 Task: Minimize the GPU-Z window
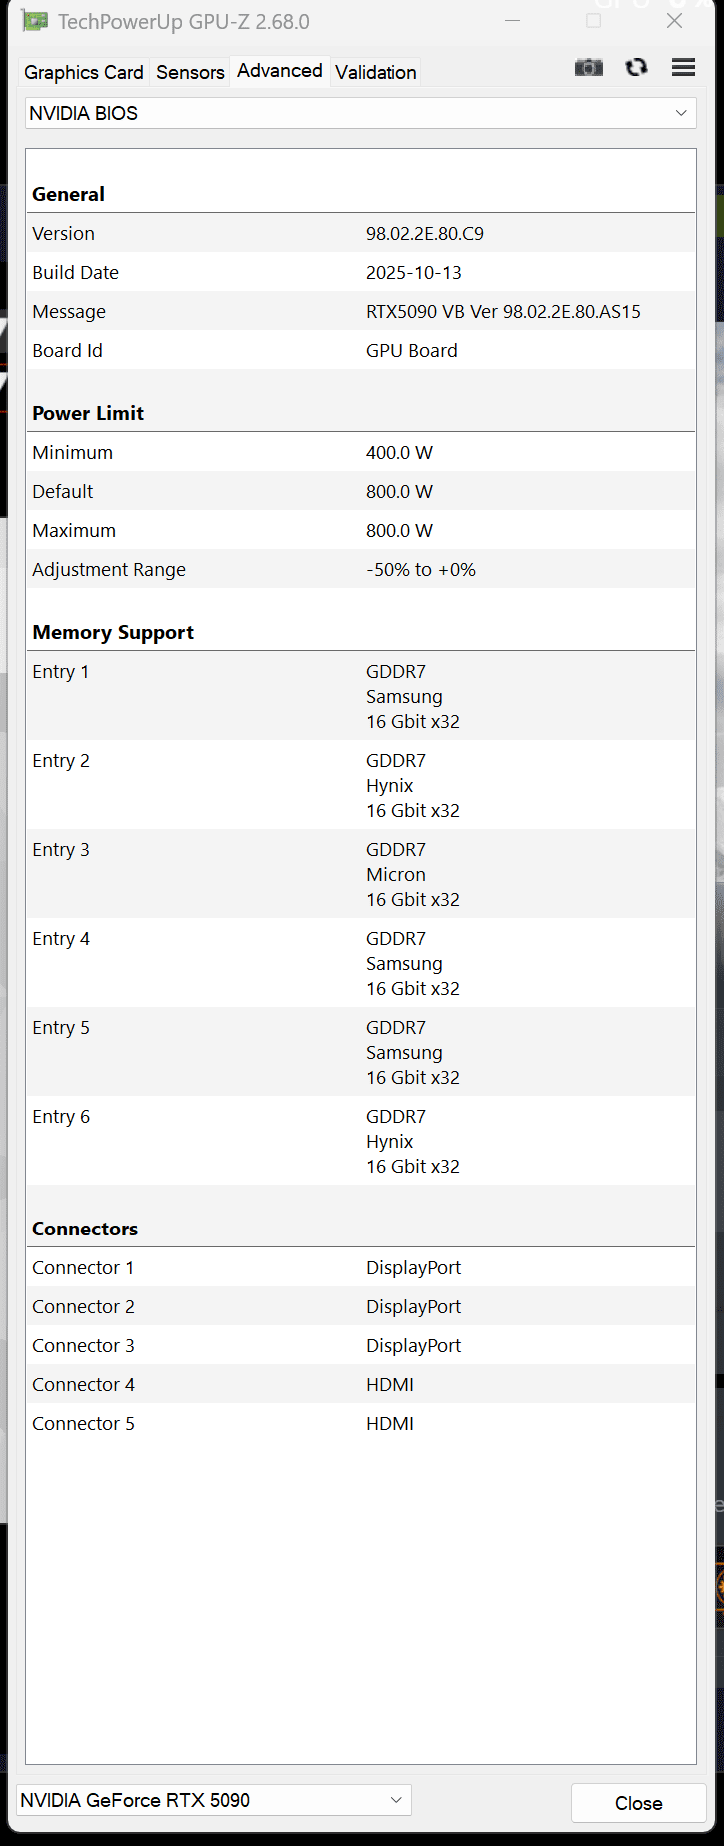click(x=512, y=21)
